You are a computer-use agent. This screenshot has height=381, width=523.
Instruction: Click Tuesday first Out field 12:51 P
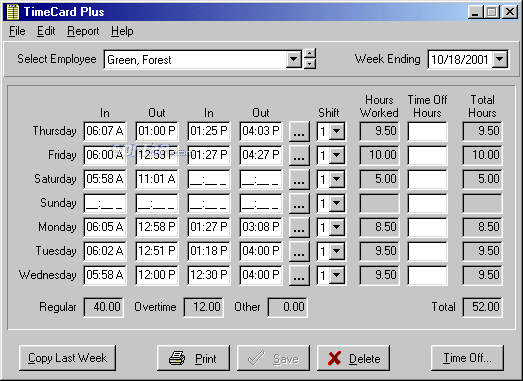[157, 251]
